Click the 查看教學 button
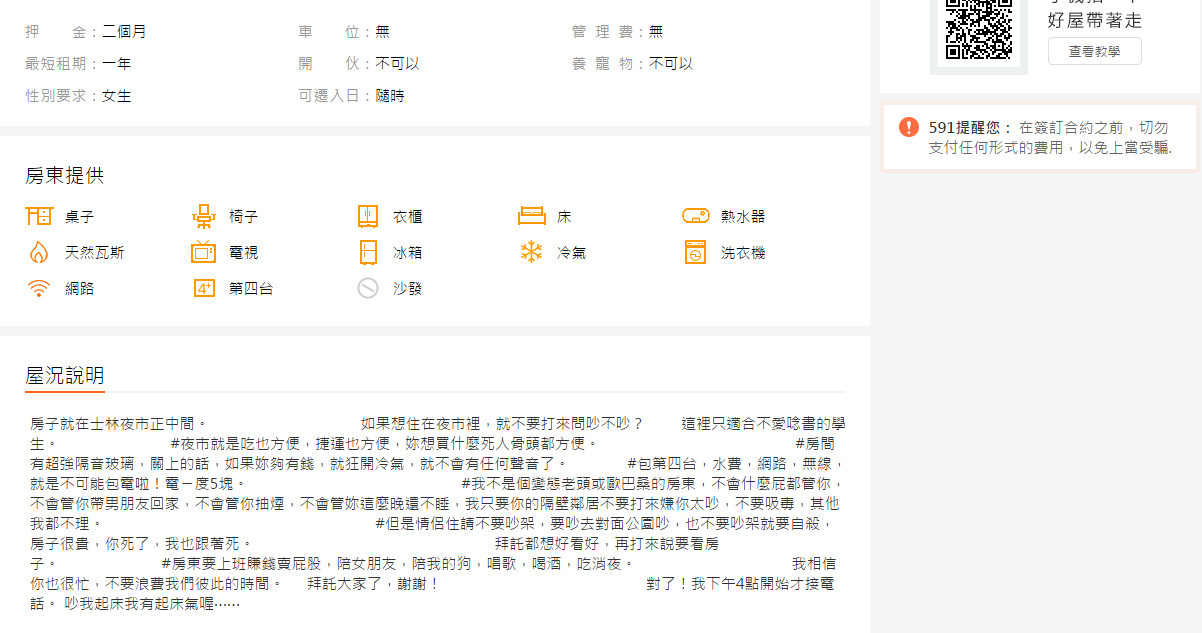Image resolution: width=1202 pixels, height=633 pixels. coord(1094,51)
